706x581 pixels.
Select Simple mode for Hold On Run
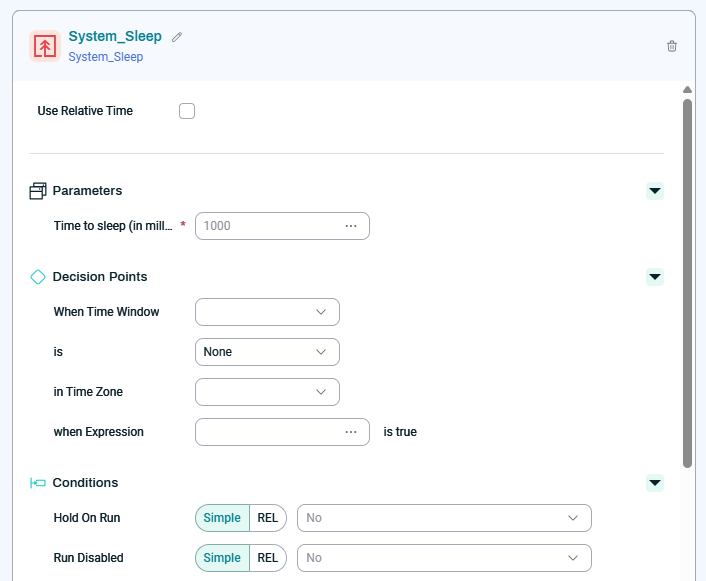[222, 518]
